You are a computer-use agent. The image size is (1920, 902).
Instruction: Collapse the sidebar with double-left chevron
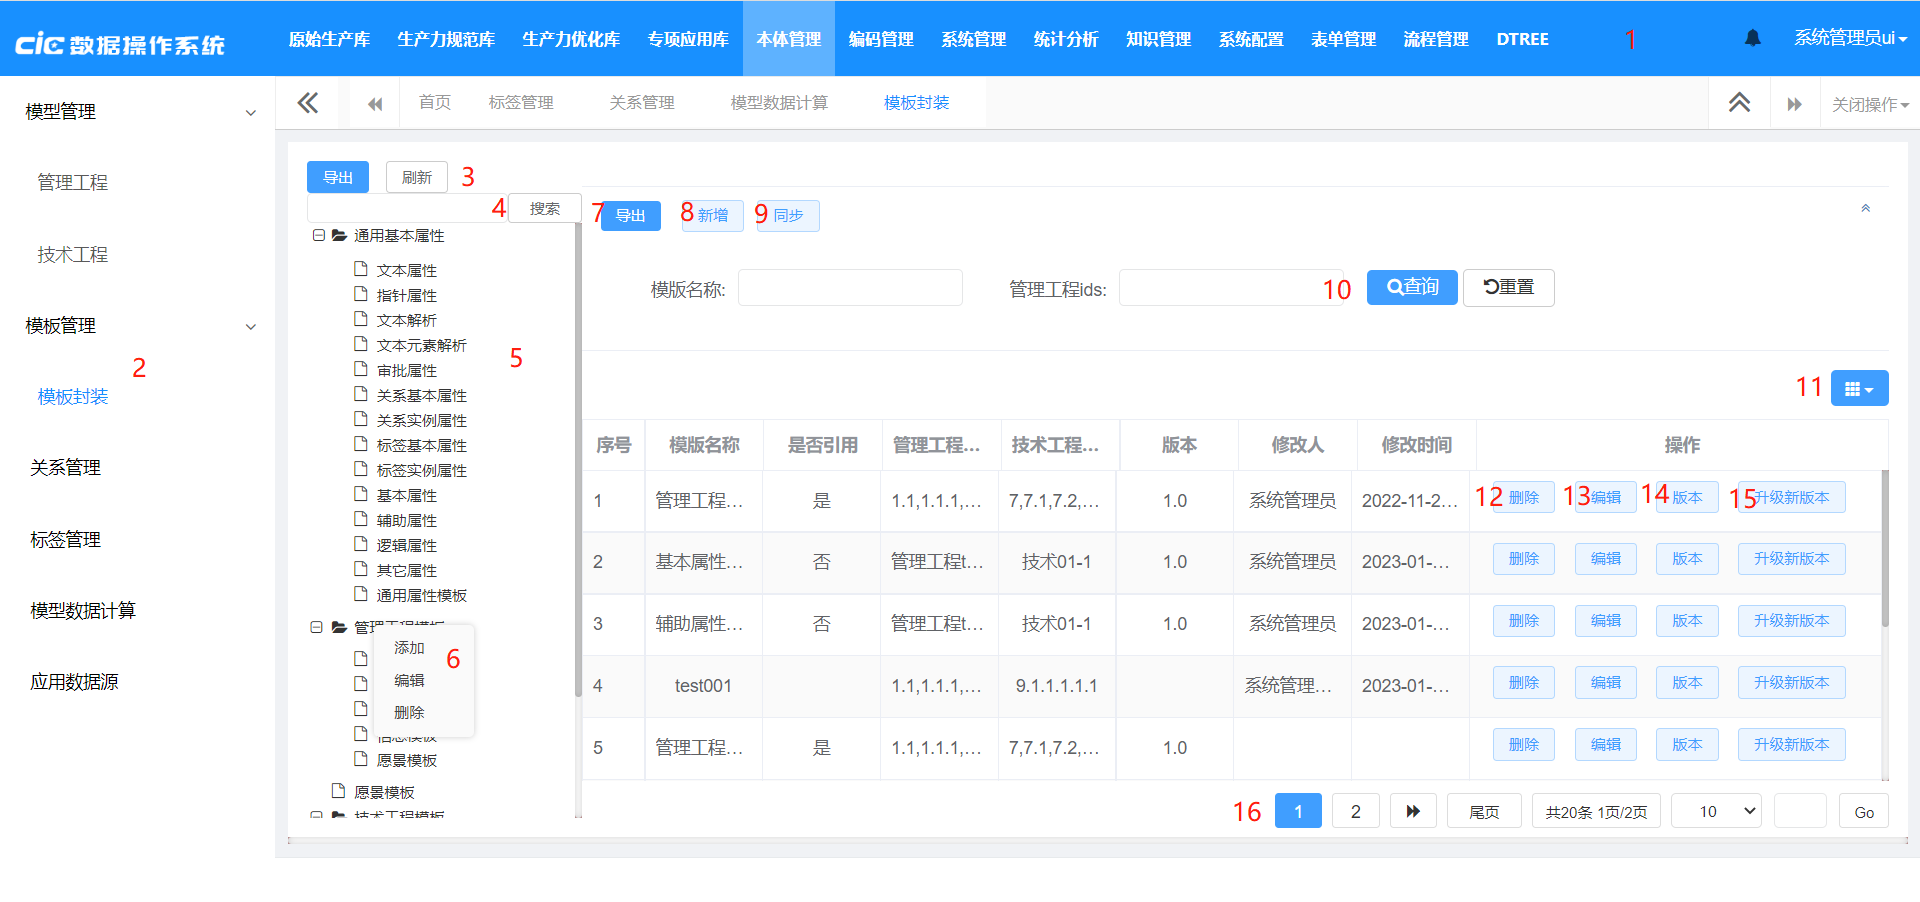(308, 103)
